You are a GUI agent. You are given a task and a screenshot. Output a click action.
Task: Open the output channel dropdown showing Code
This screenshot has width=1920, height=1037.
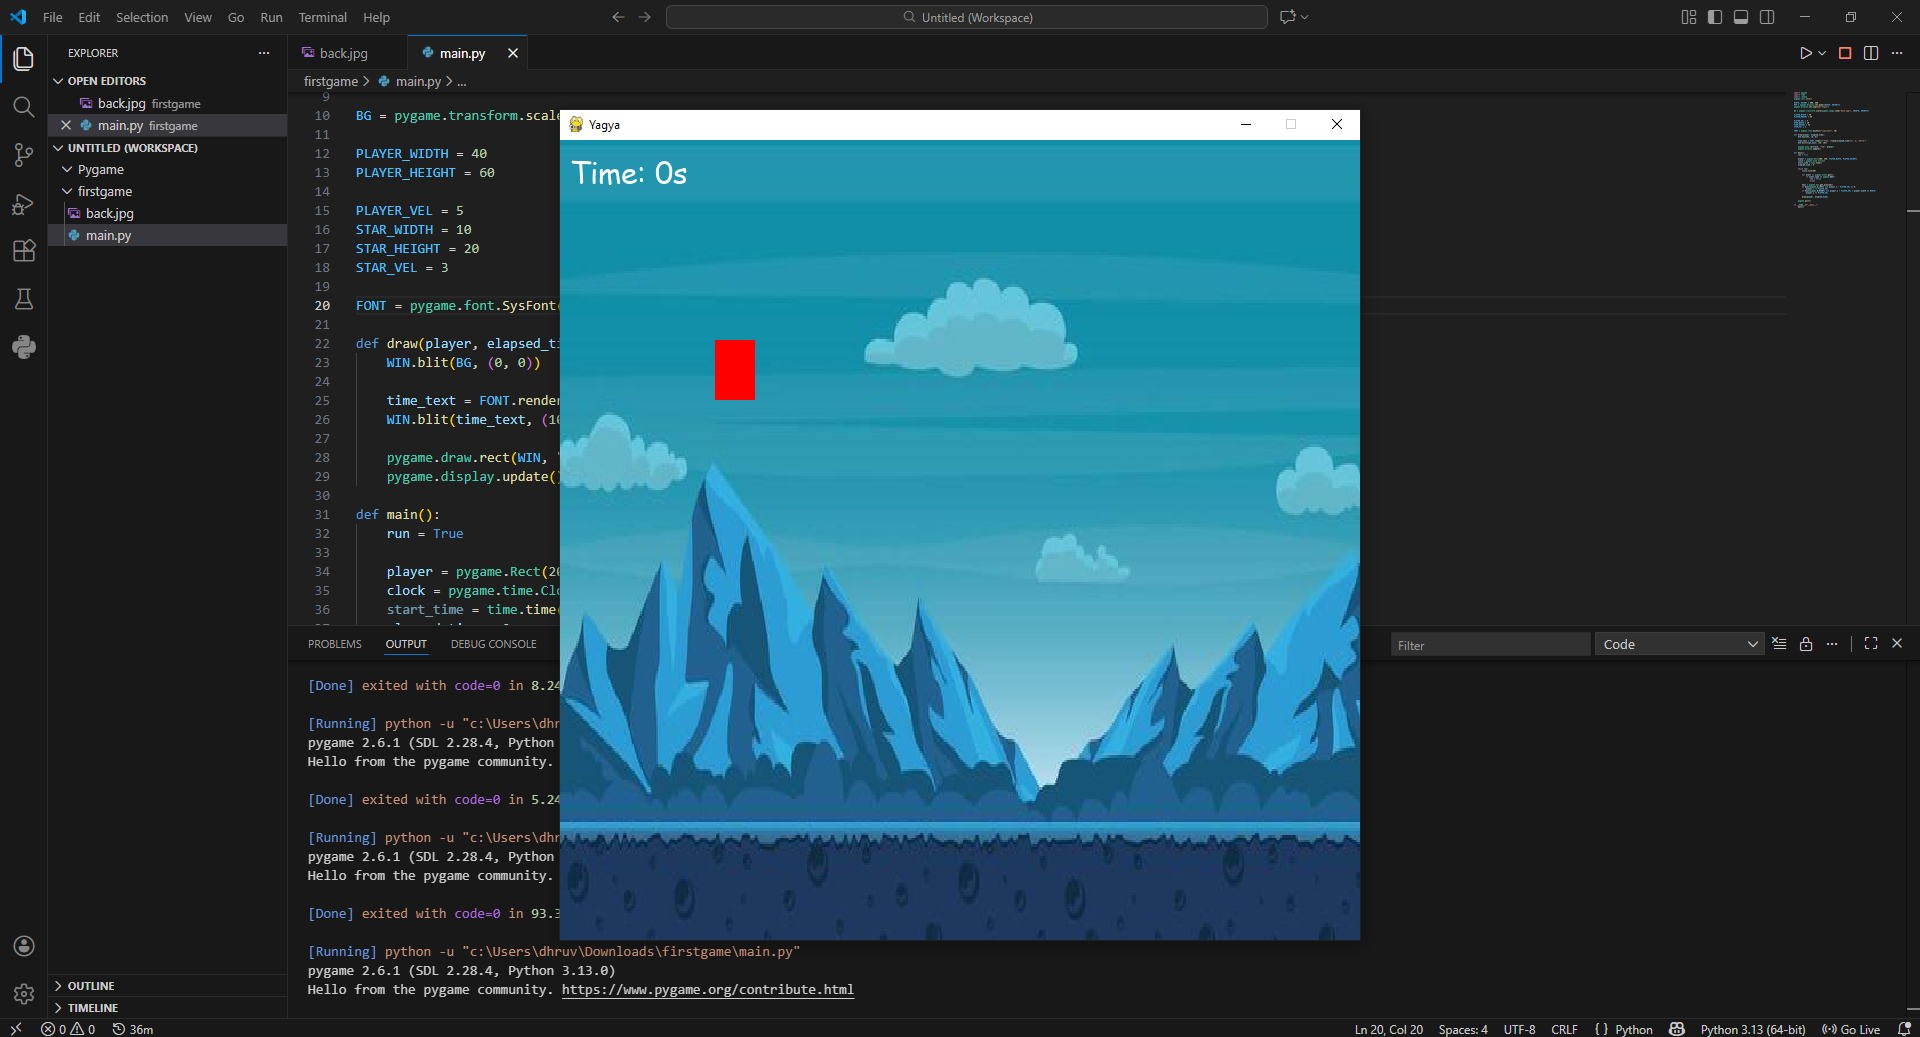pyautogui.click(x=1679, y=644)
